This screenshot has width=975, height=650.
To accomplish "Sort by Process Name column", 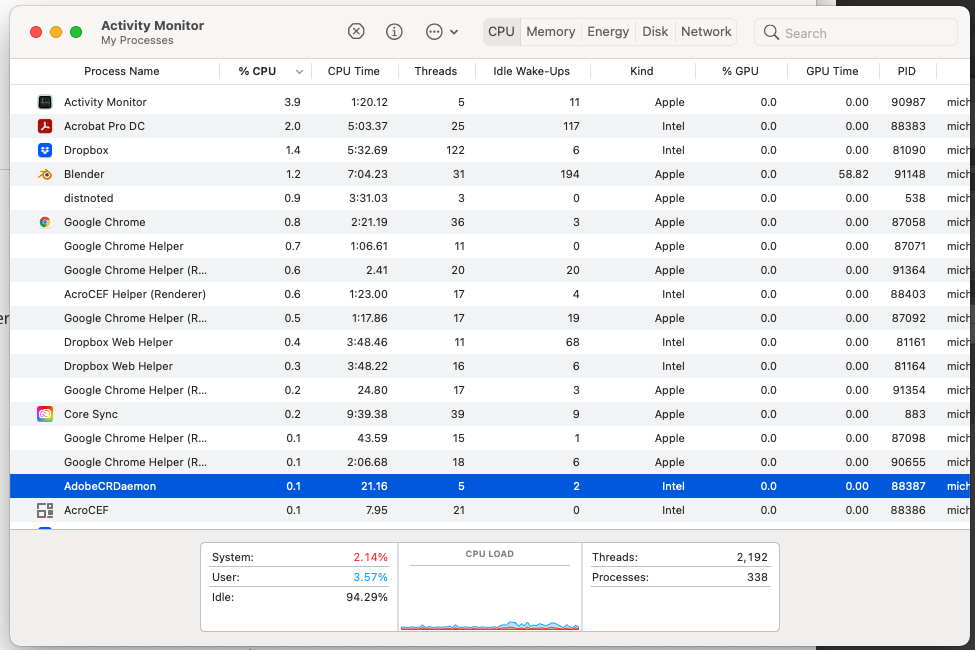I will click(121, 72).
